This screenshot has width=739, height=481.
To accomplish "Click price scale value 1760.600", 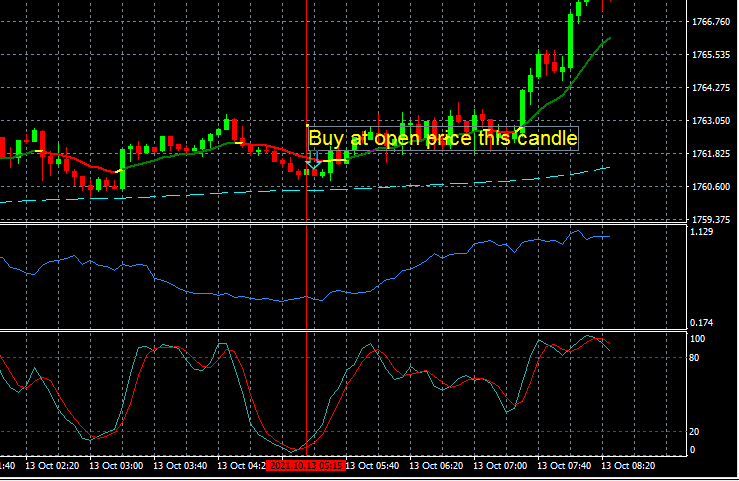I will (711, 187).
